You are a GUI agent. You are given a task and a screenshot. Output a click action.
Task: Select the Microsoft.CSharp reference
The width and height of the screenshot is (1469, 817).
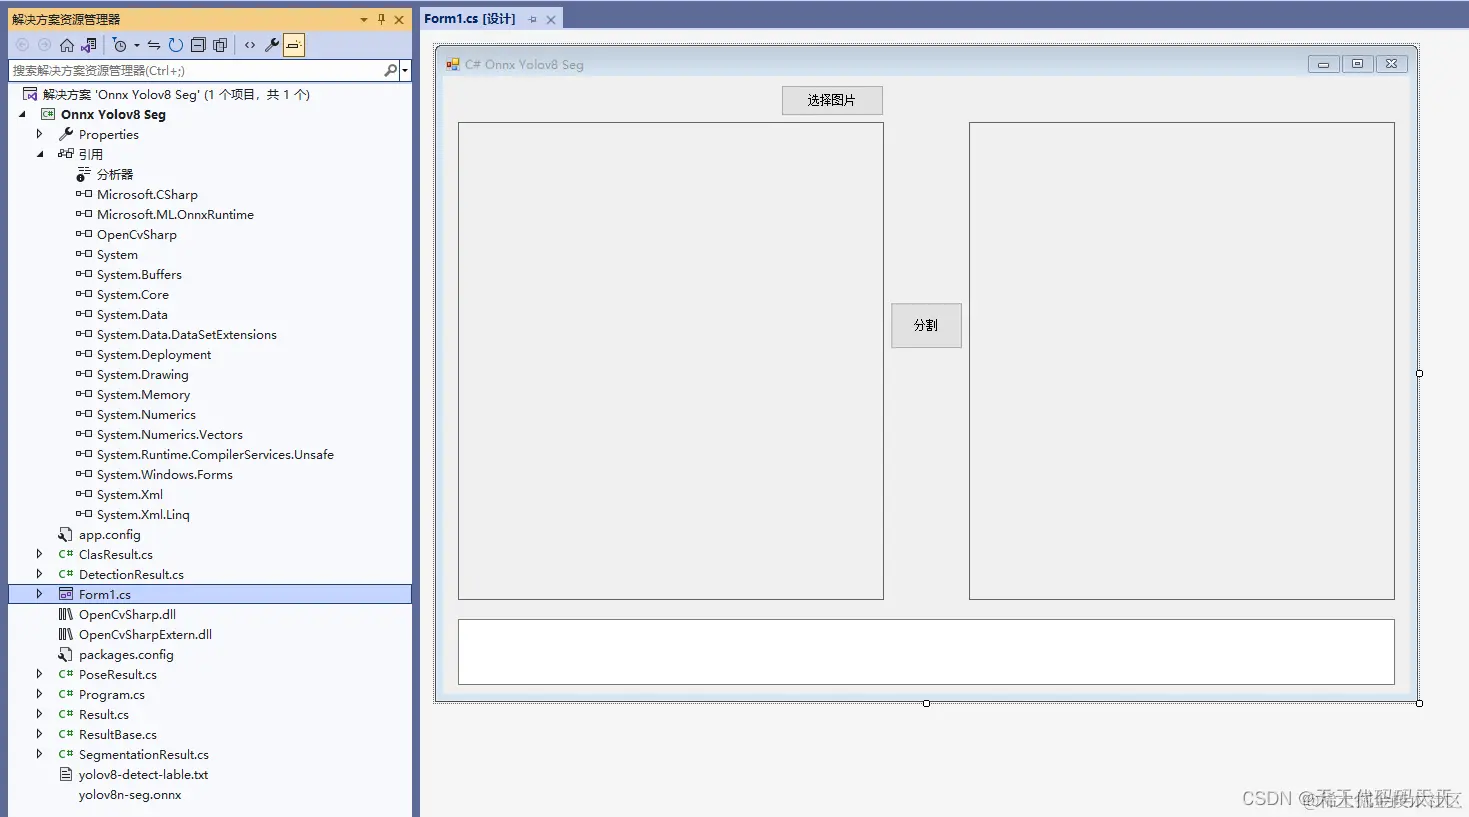tap(147, 194)
